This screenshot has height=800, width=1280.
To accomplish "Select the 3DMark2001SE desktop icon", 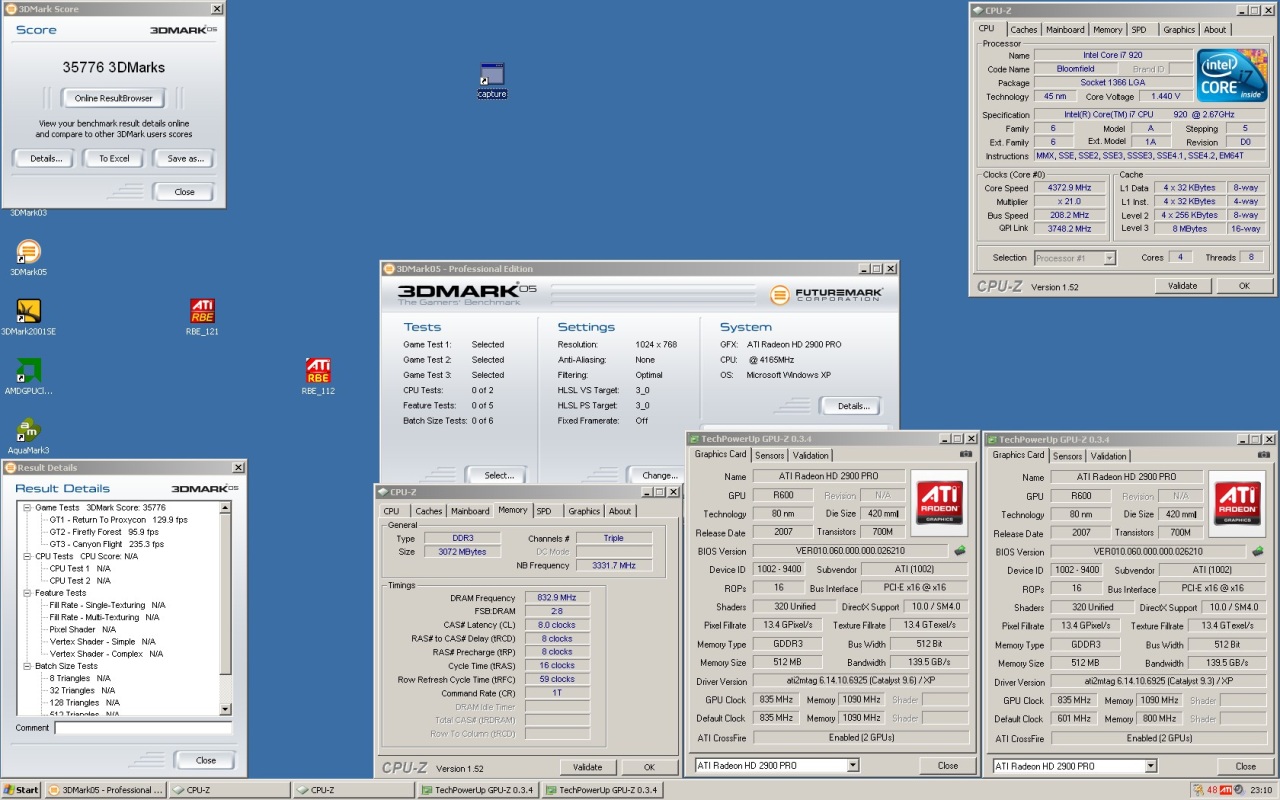I will pyautogui.click(x=29, y=317).
